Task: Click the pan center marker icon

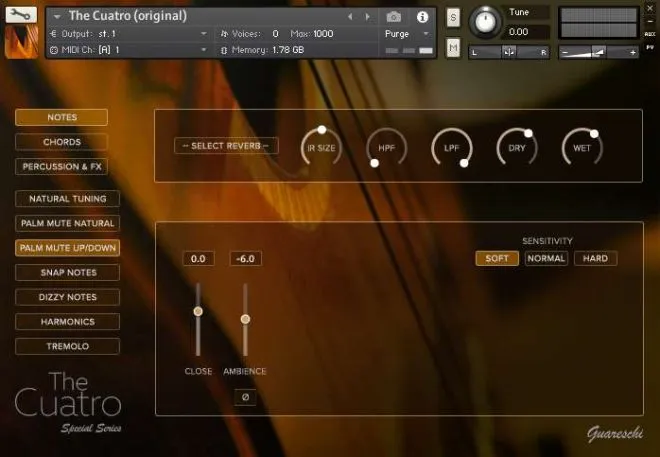Action: 509,52
